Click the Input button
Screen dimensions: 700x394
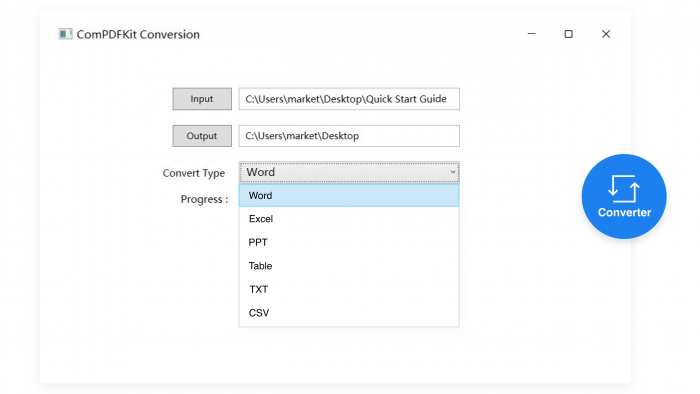click(x=202, y=99)
